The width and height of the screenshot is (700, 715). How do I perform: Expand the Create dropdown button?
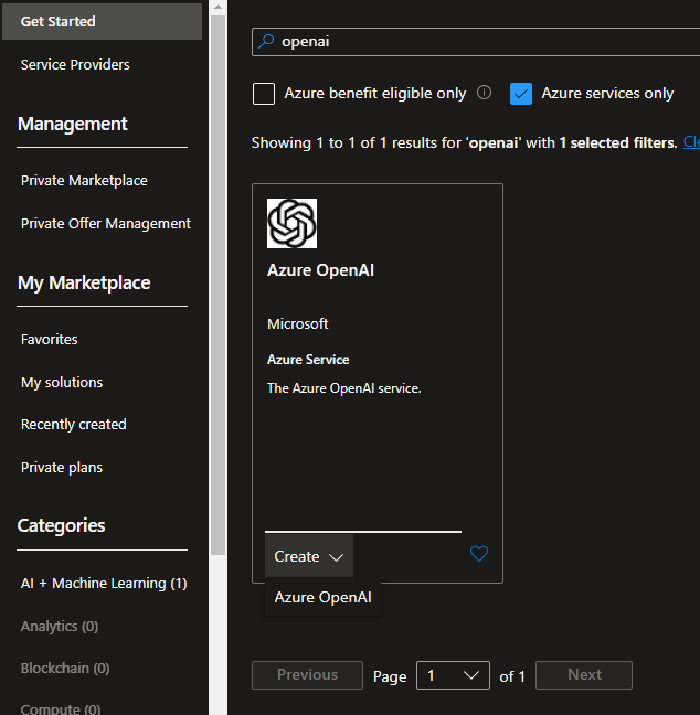pos(309,557)
